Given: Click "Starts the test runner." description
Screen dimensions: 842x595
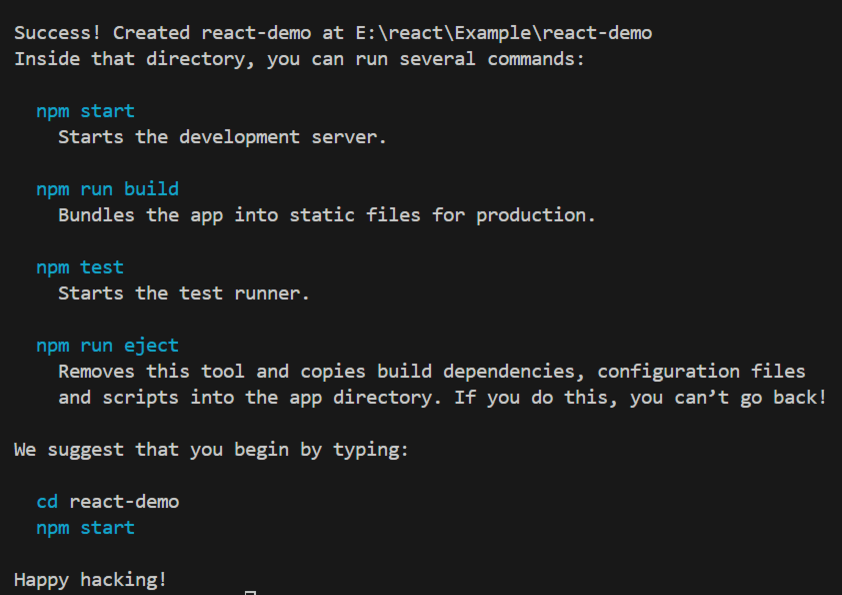Looking at the screenshot, I should pos(184,293).
